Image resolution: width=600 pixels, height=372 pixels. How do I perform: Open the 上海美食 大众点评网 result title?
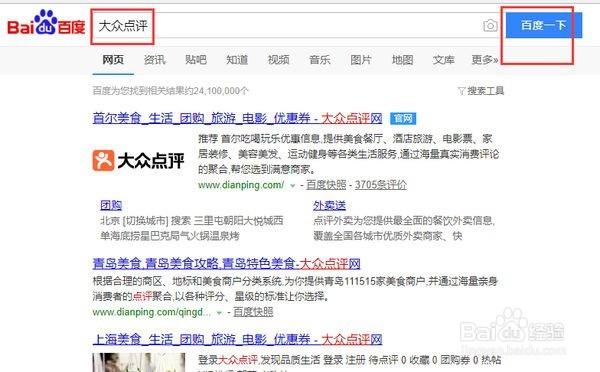point(237,339)
